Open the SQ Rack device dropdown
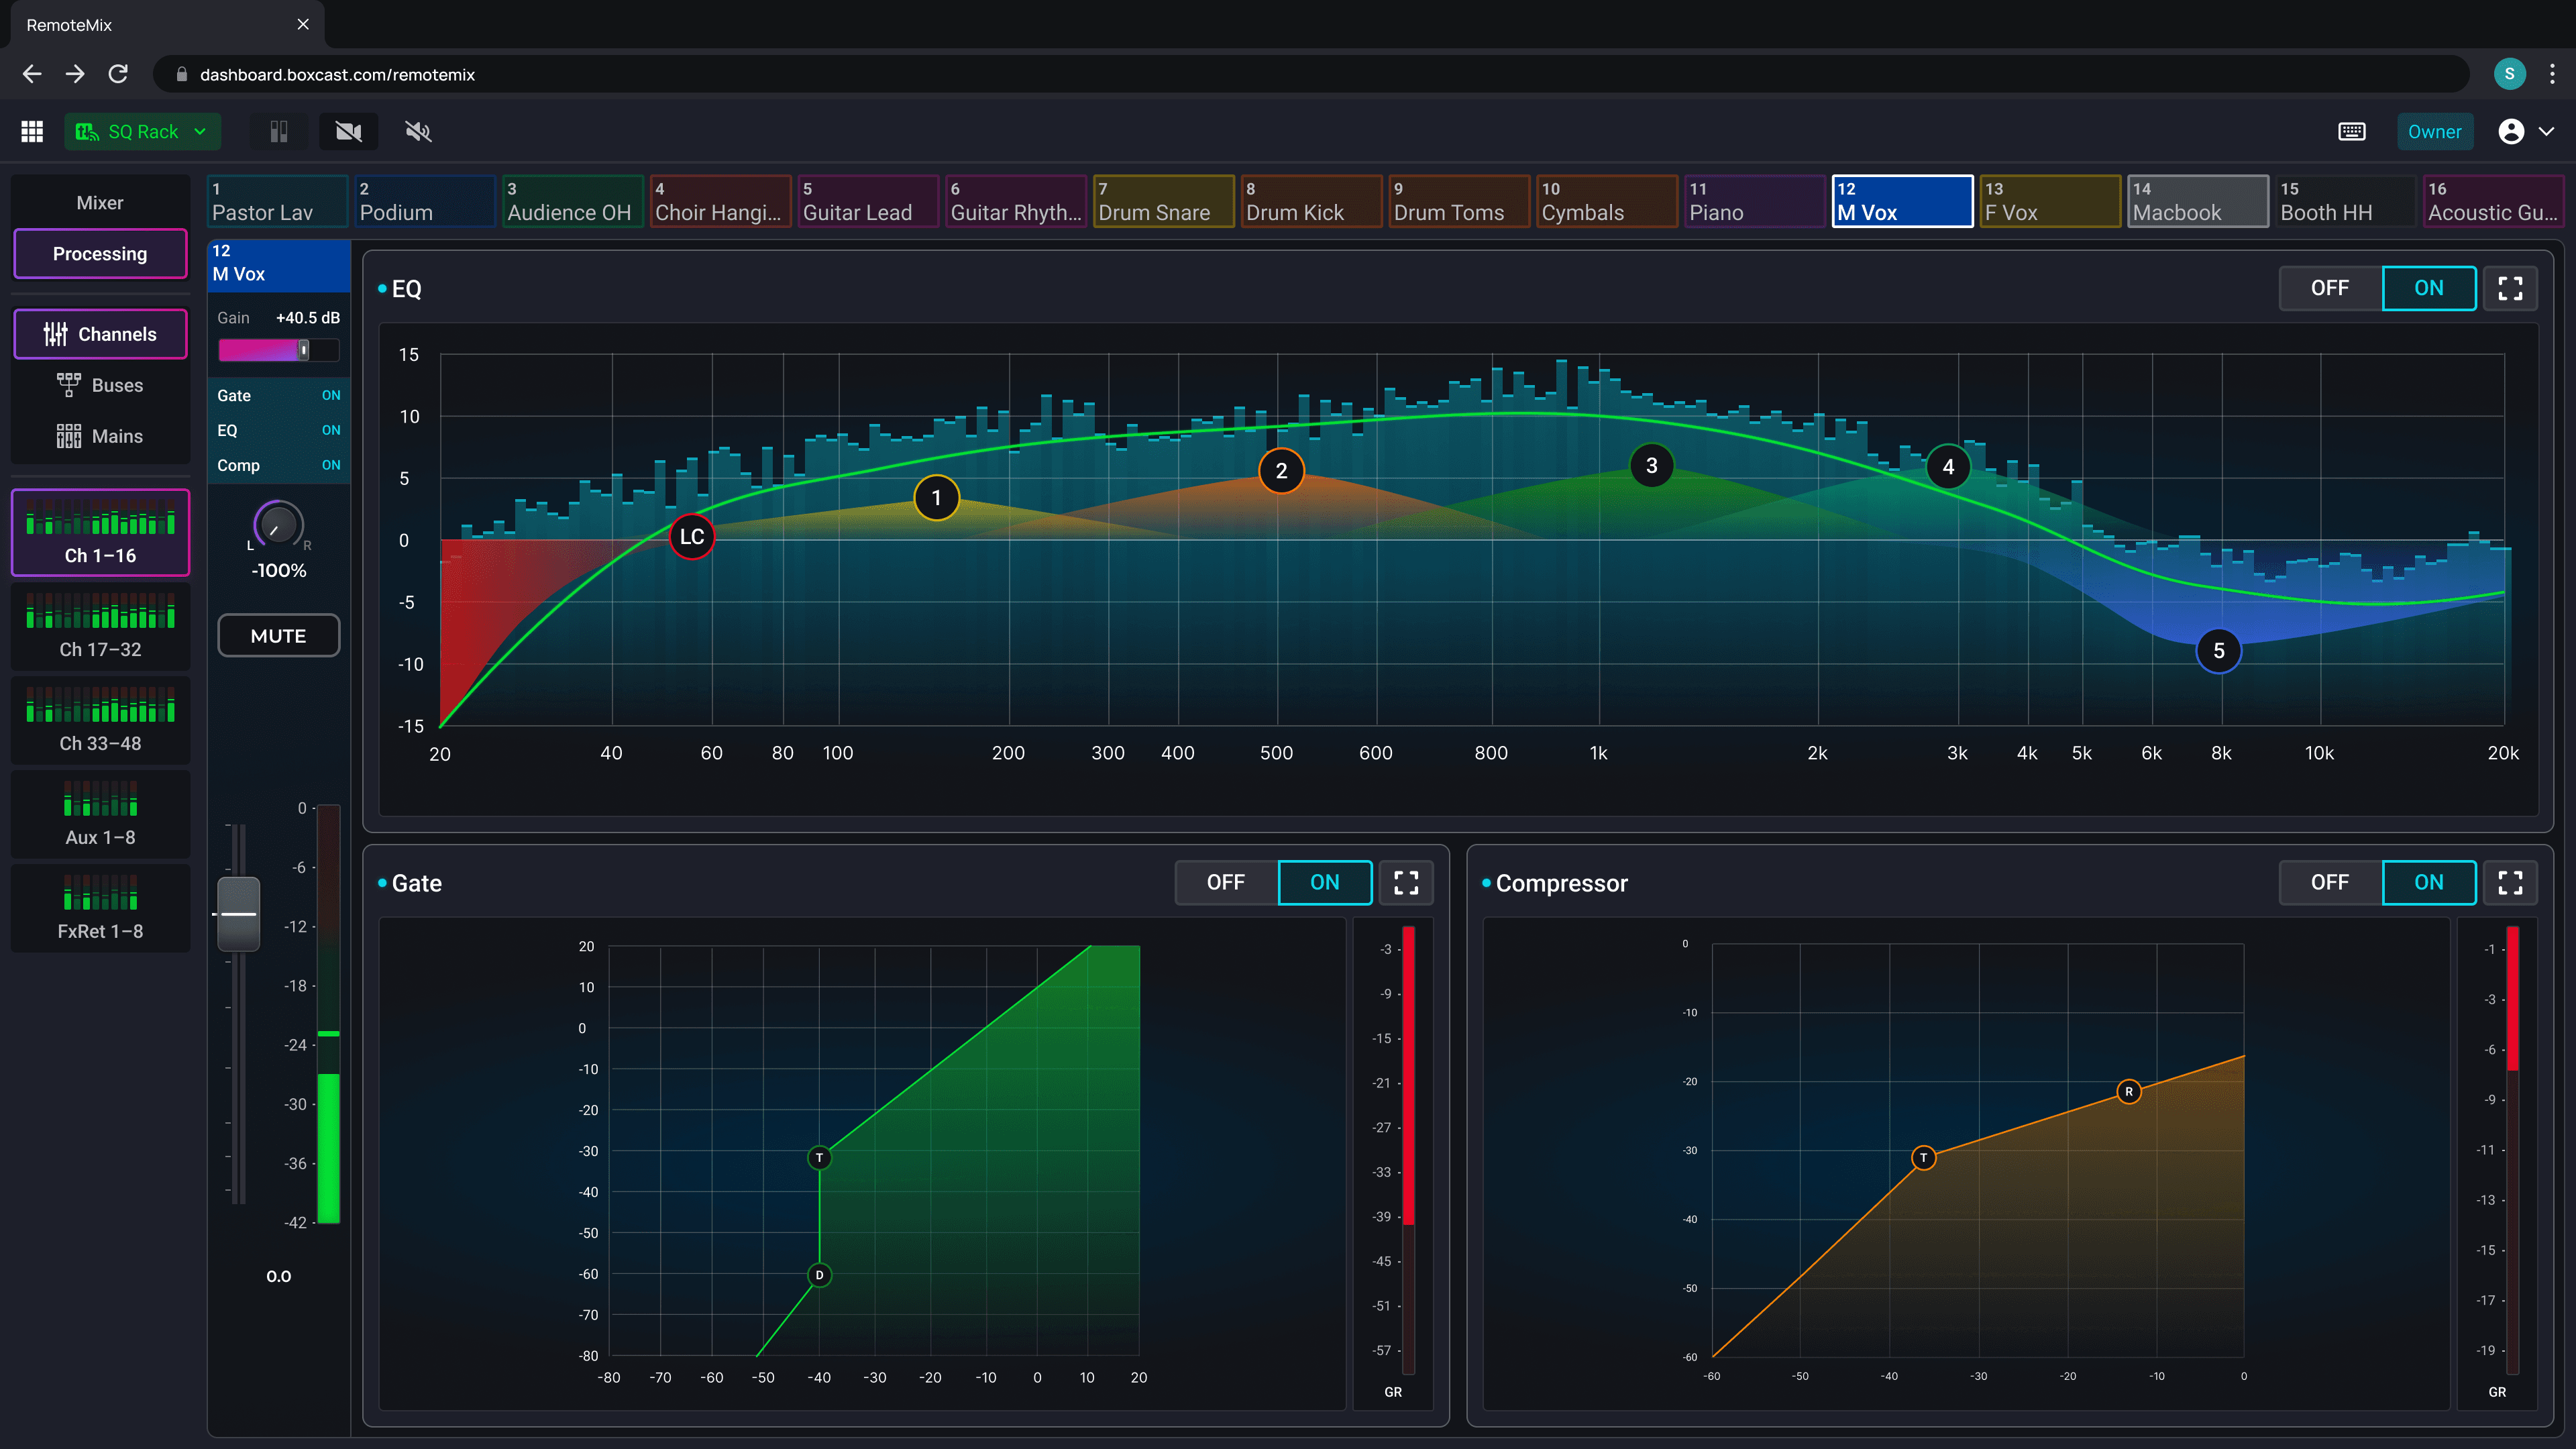Screen dimensions: 2576x1449 pos(143,131)
